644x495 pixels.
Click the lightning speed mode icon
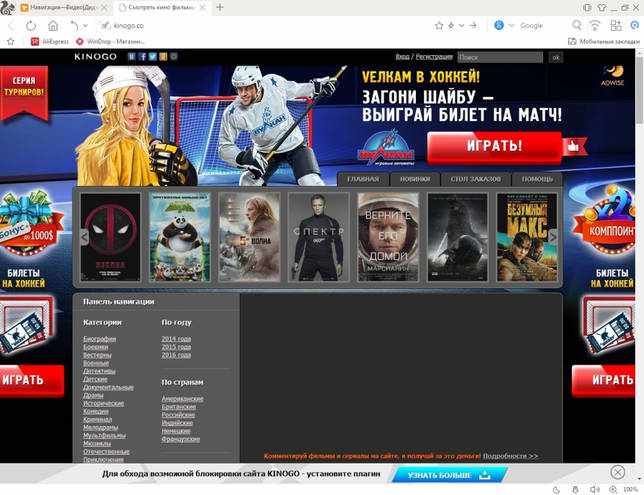(x=451, y=26)
